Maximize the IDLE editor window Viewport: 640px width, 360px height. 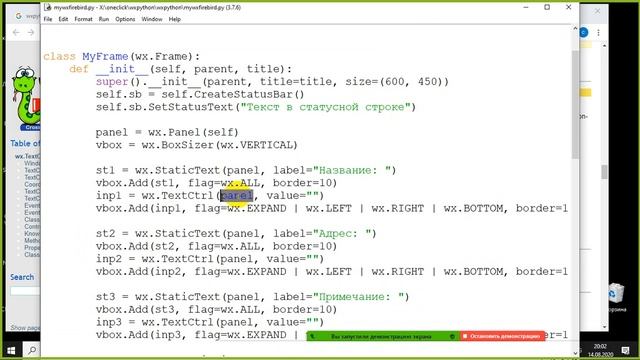547,7
